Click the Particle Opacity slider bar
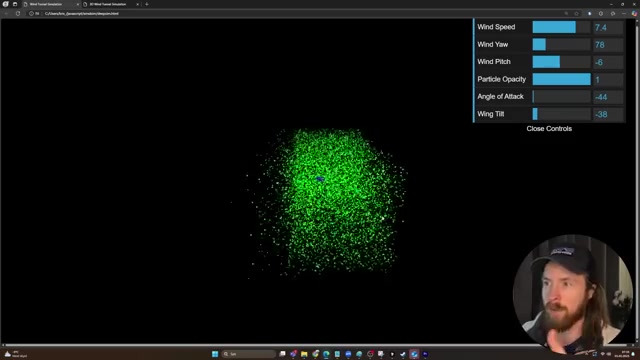The height and width of the screenshot is (360, 640). [x=561, y=79]
